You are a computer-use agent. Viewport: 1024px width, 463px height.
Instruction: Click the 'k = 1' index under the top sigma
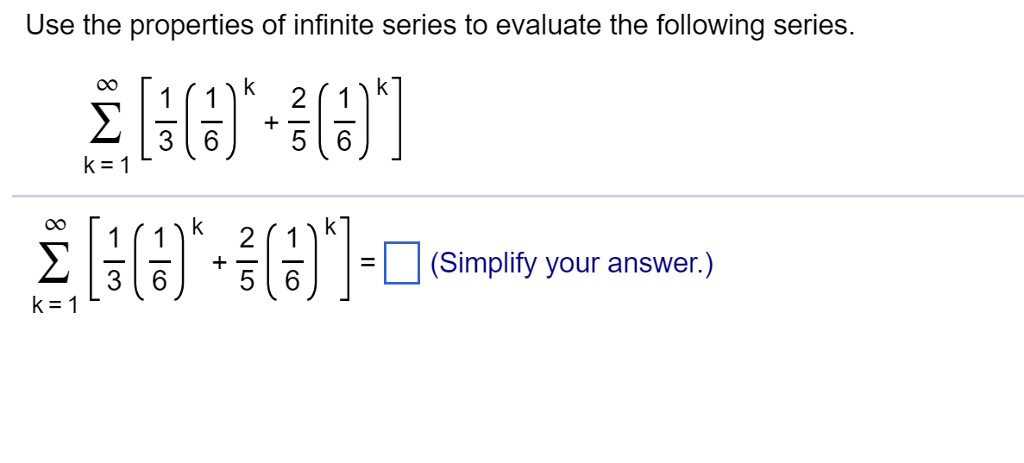point(107,166)
